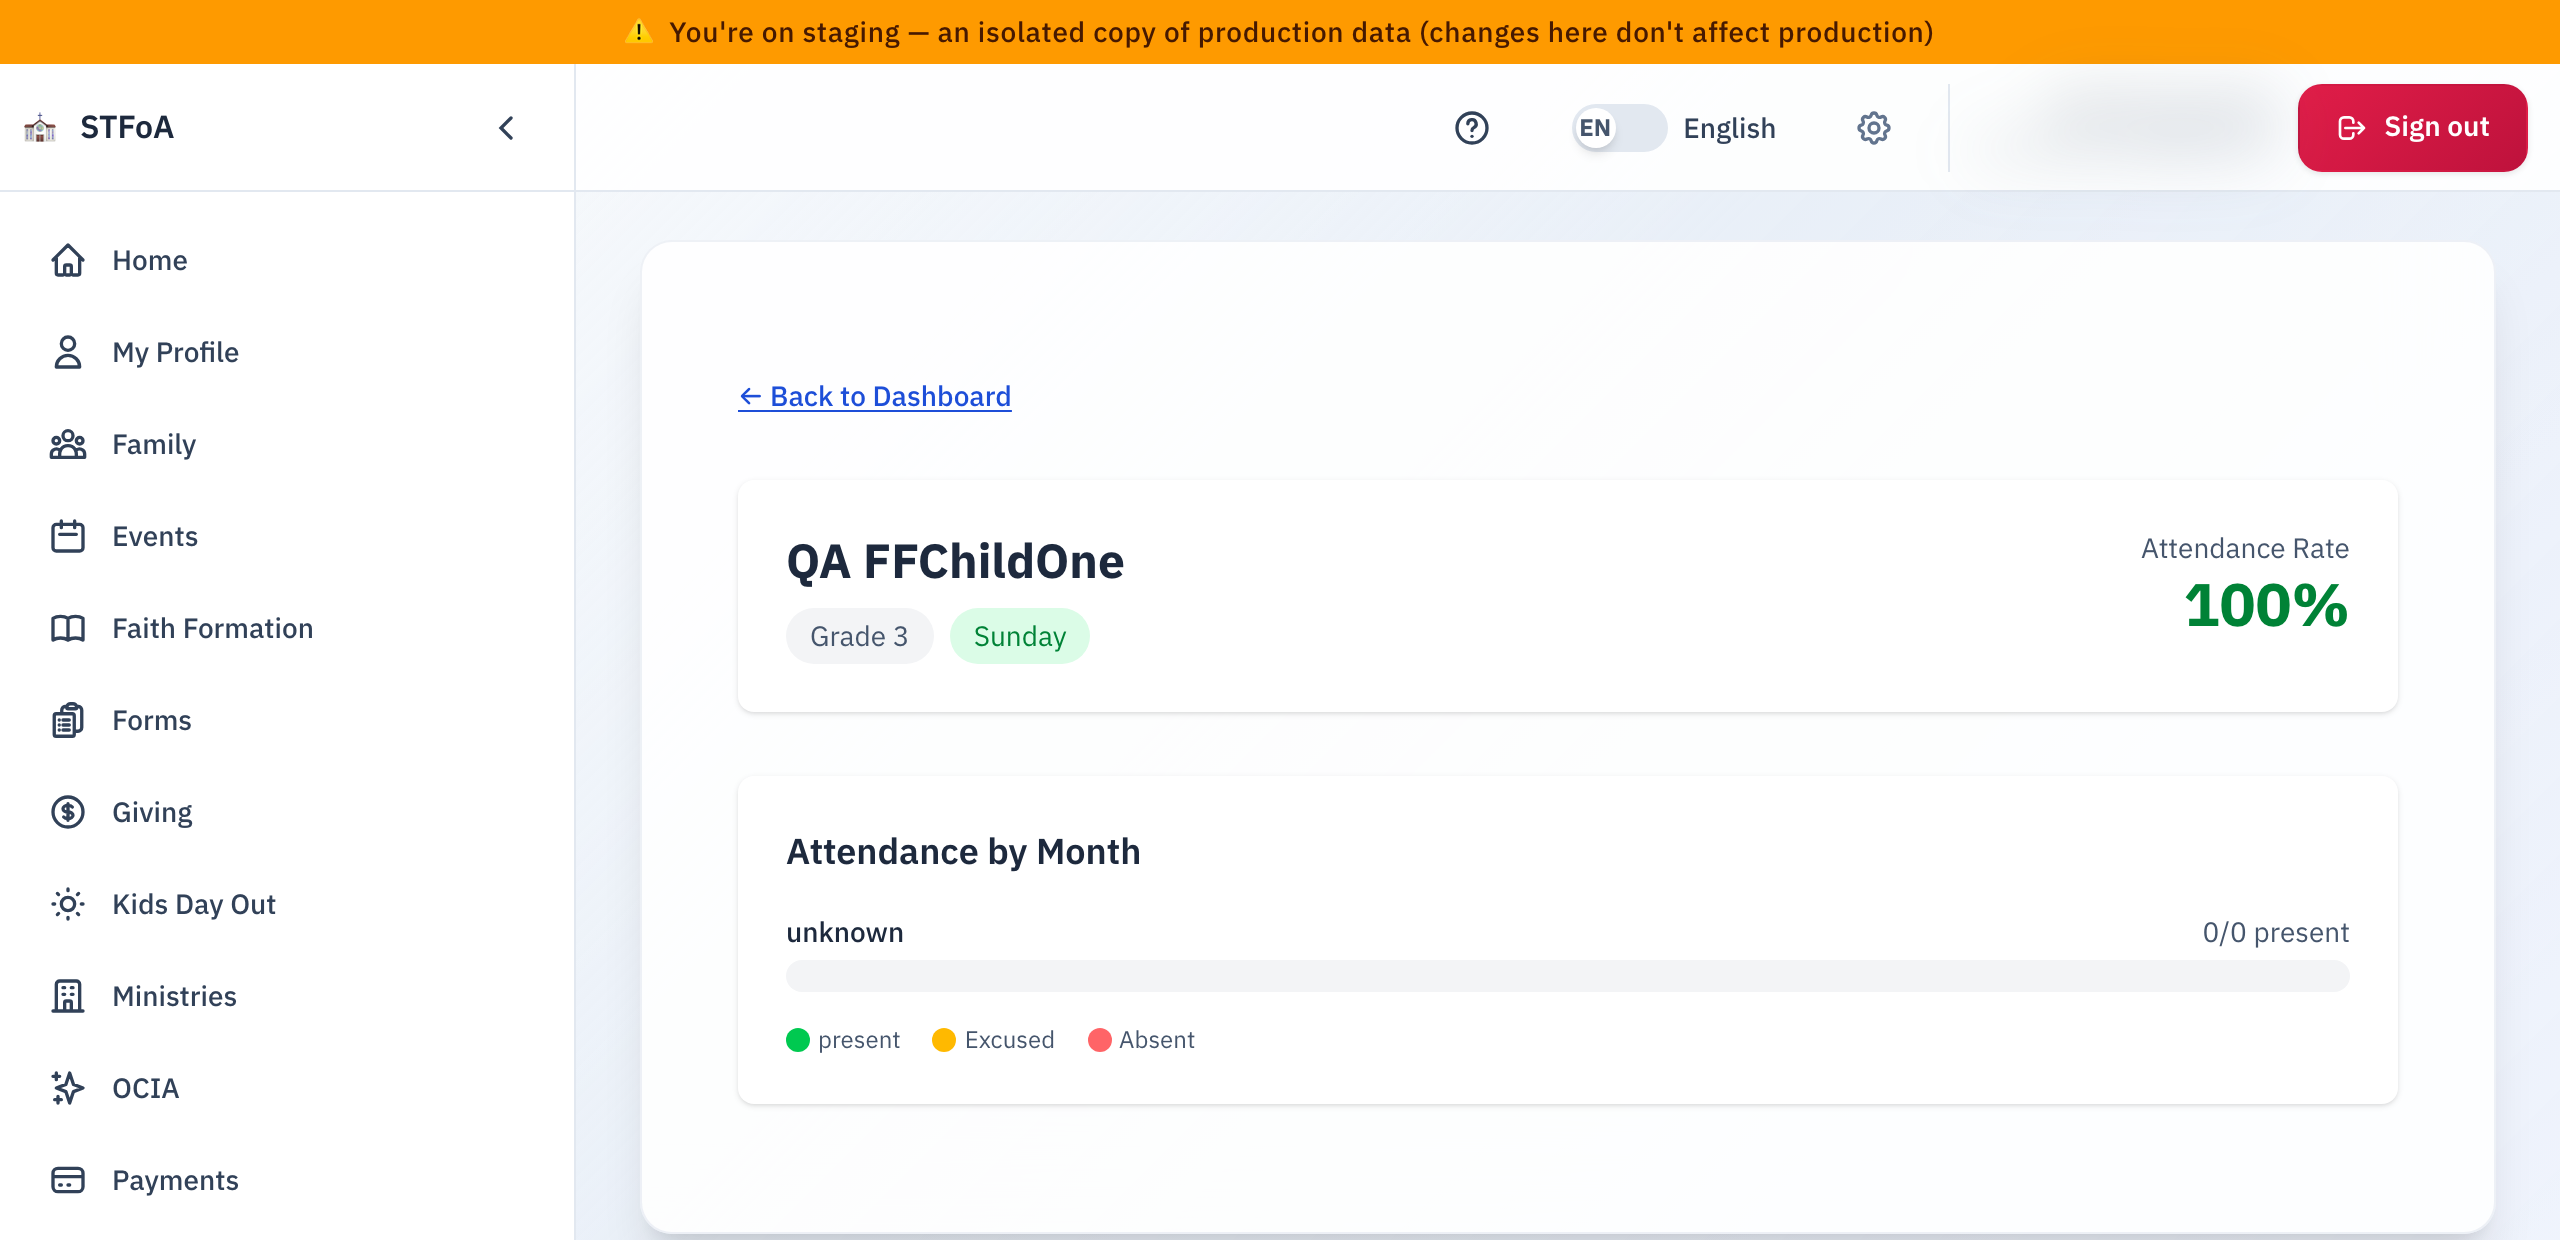Click the Sunday badge
The width and height of the screenshot is (2560, 1240).
[x=1019, y=636]
